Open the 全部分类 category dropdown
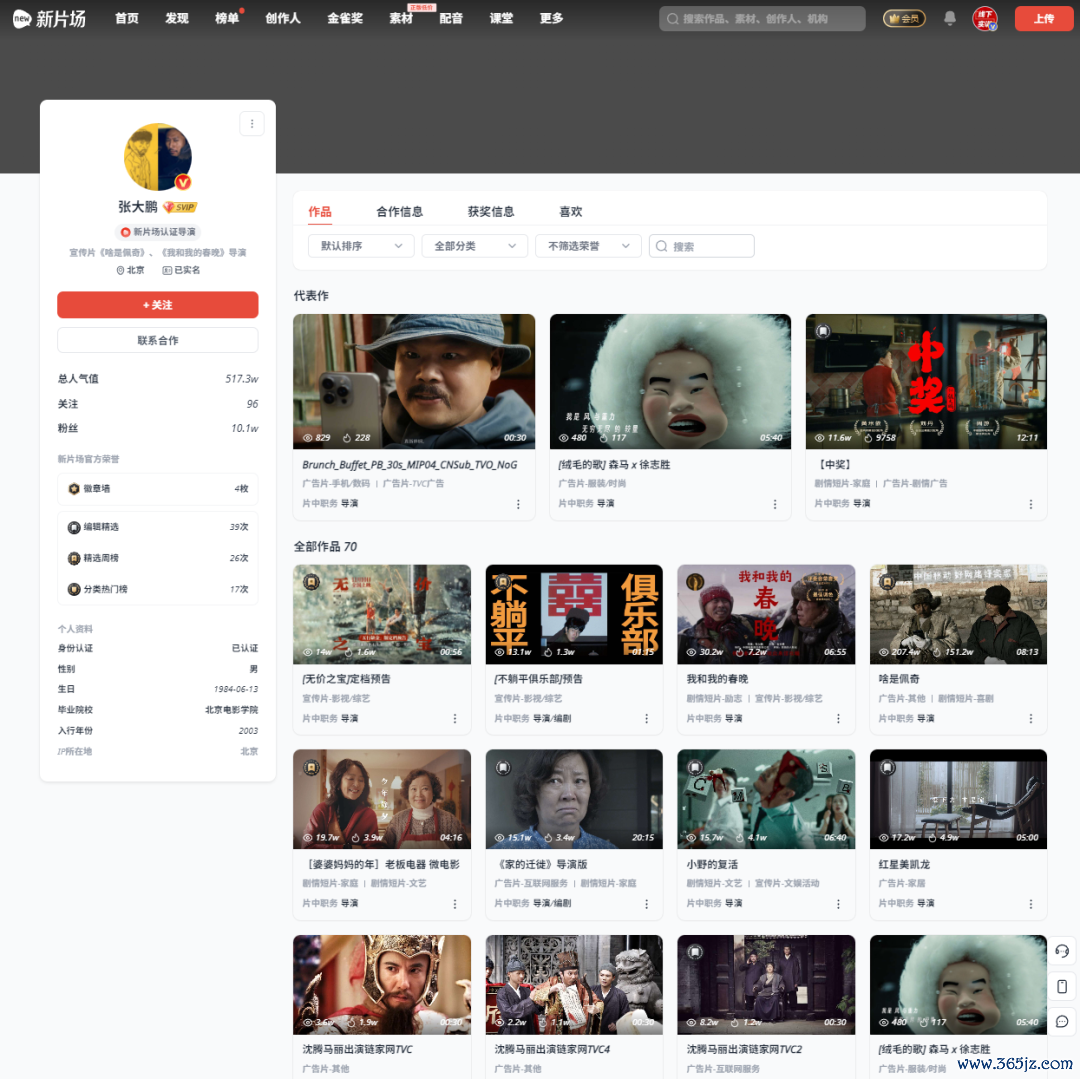Screen dimensions: 1080x1079 (x=475, y=246)
